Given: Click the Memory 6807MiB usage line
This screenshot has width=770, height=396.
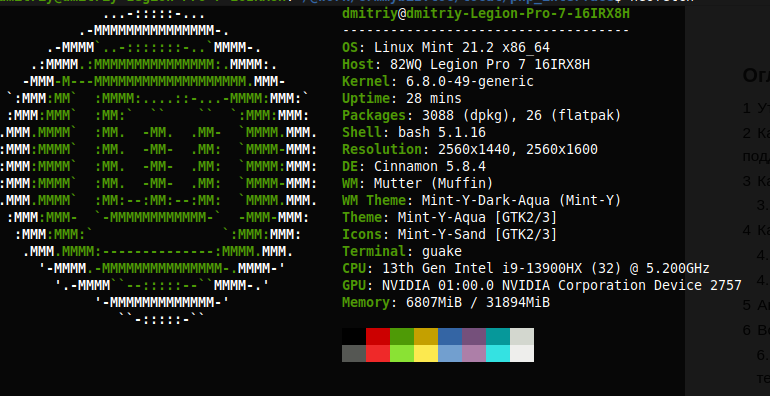Looking at the screenshot, I should pos(446,303).
